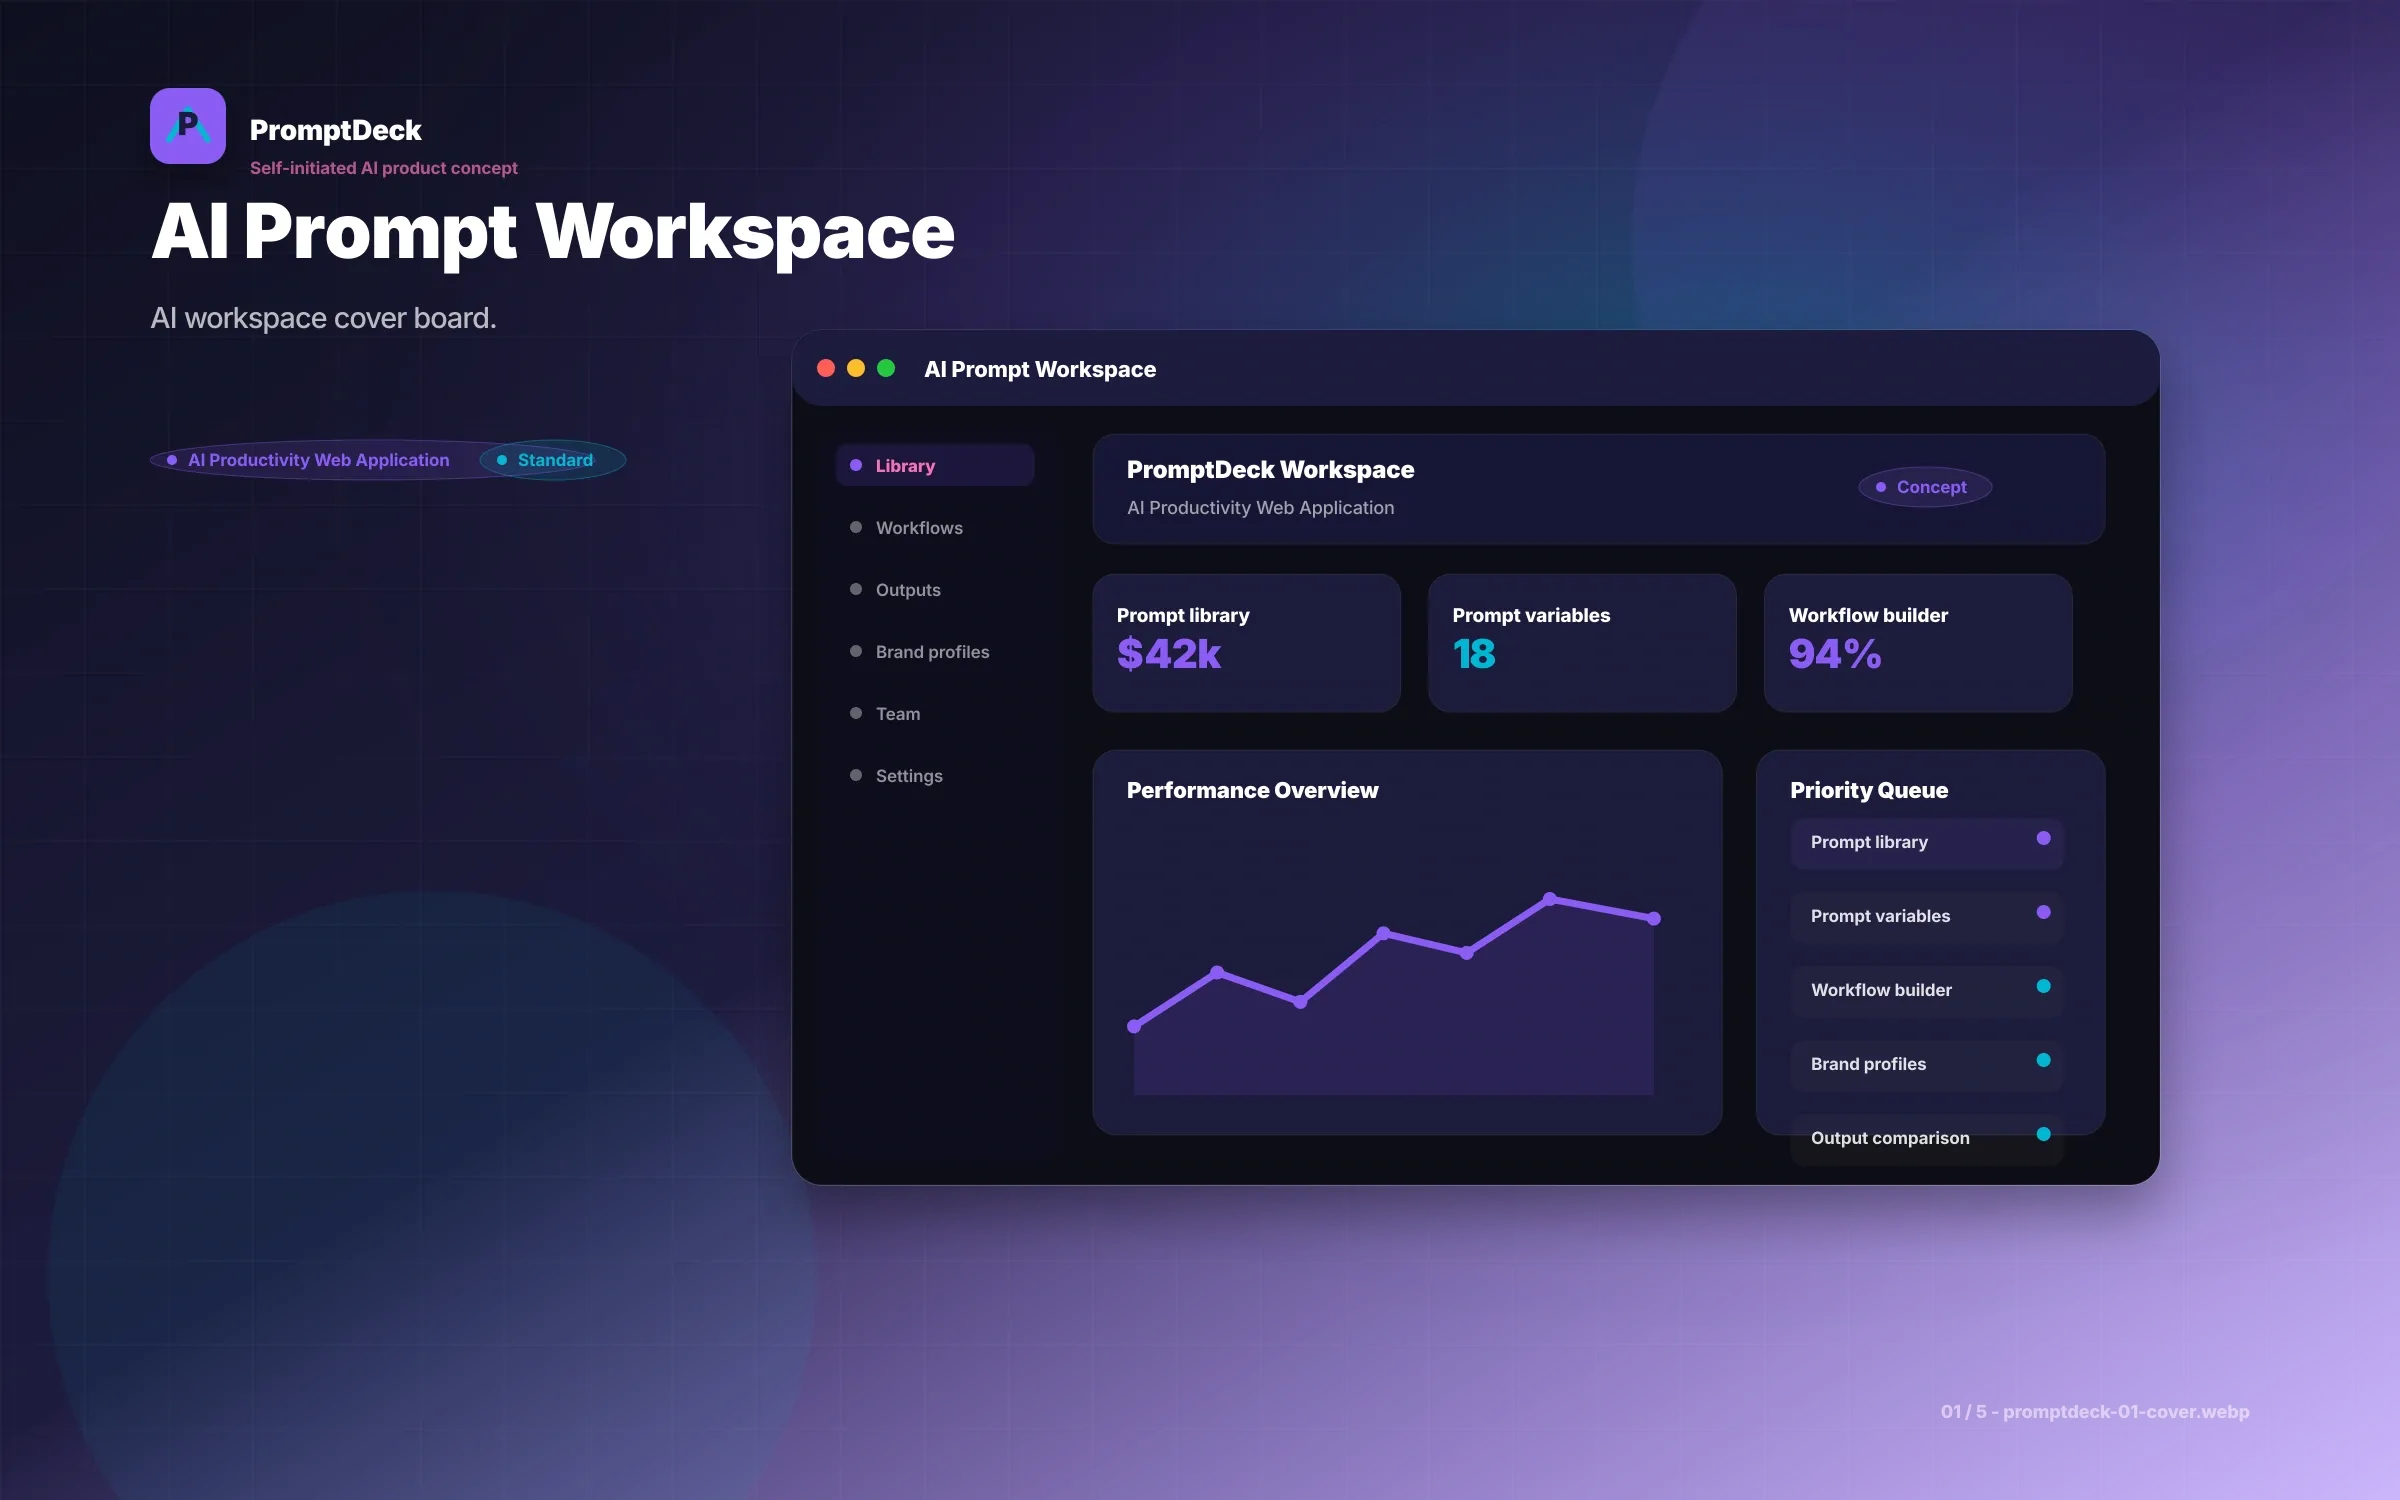Click the Self-initiated AI product concept subtitle
This screenshot has width=2400, height=1500.
click(383, 168)
